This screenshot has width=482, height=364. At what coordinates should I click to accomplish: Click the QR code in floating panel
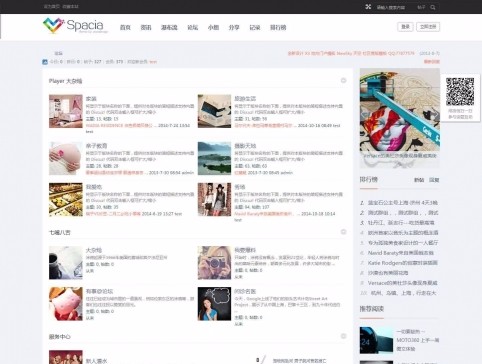click(x=460, y=92)
